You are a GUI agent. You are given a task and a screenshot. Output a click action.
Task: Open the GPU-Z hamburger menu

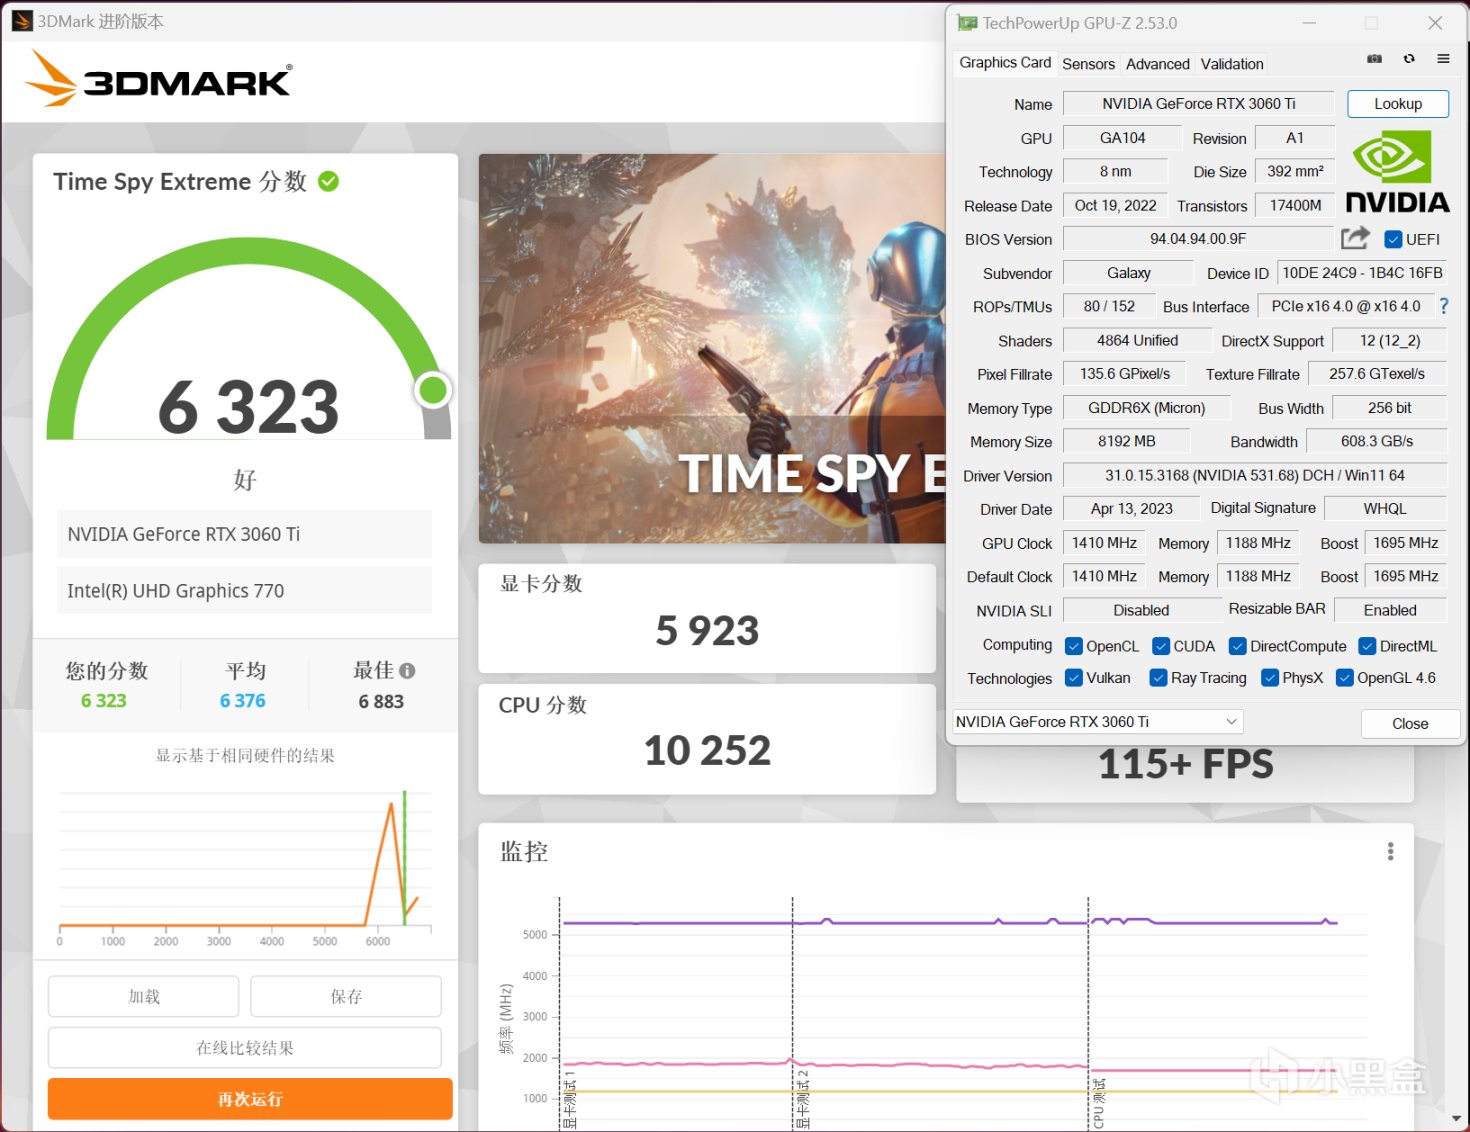click(x=1443, y=59)
